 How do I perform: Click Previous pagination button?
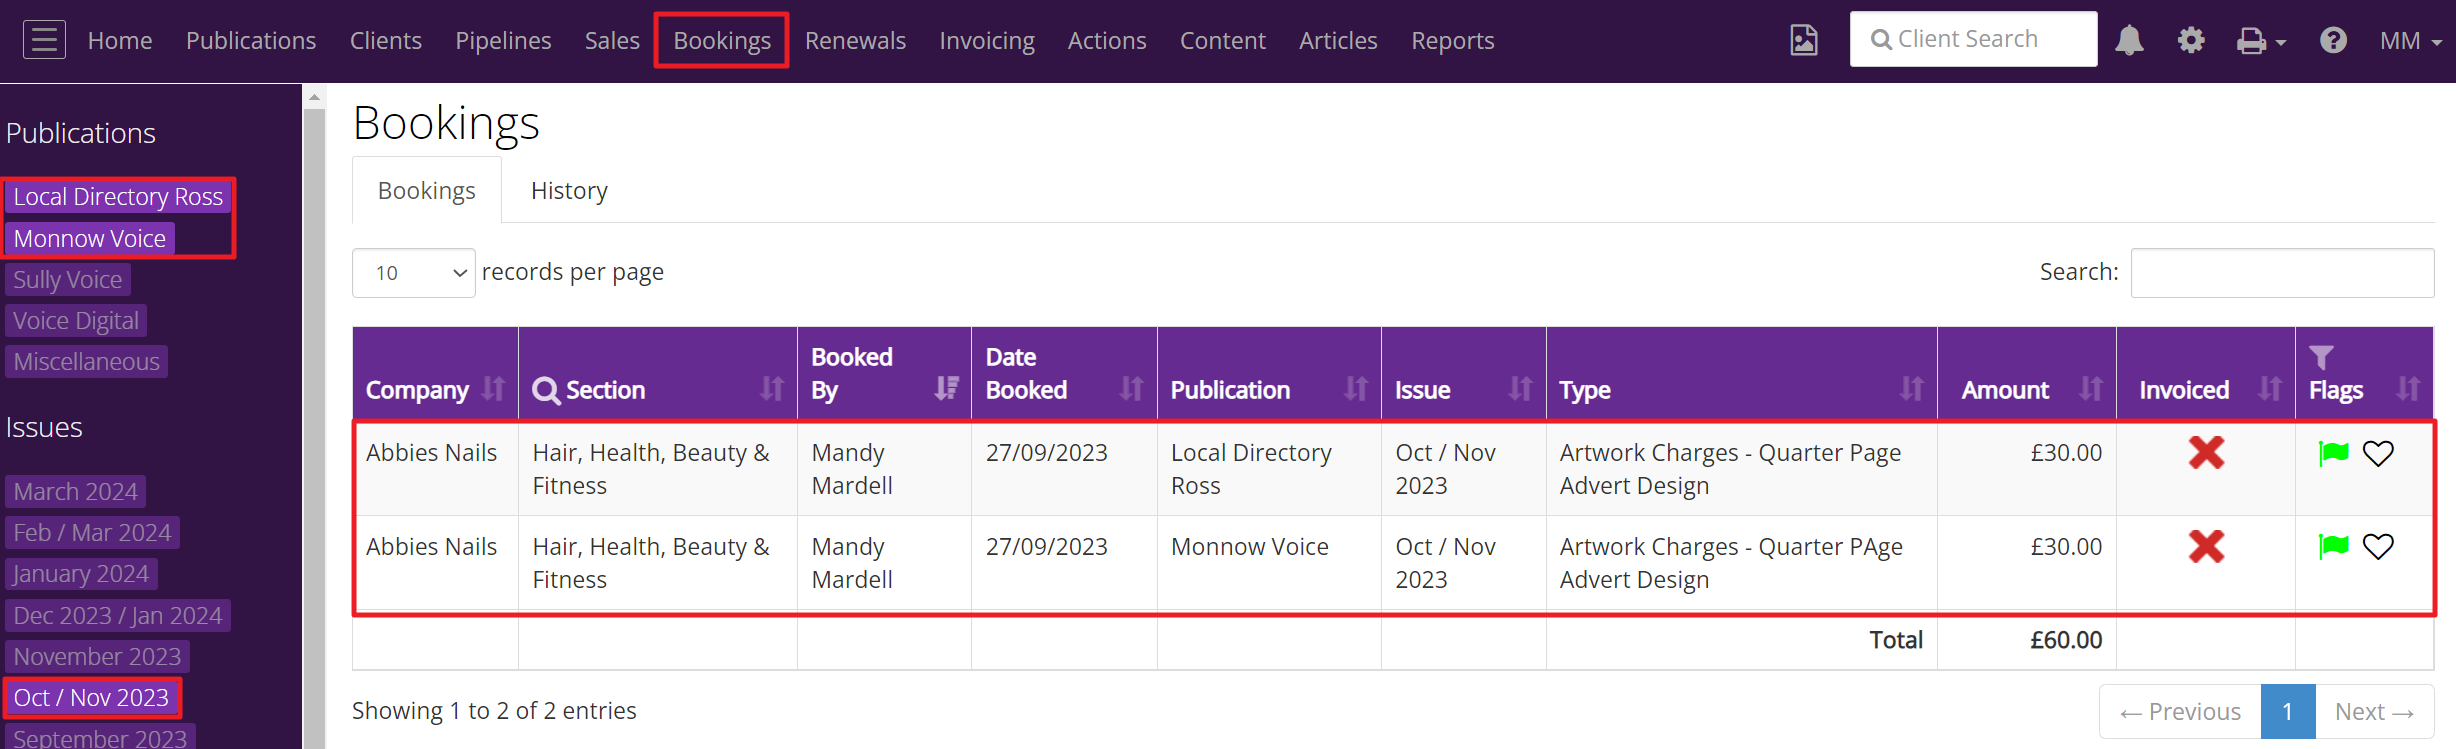(2180, 712)
